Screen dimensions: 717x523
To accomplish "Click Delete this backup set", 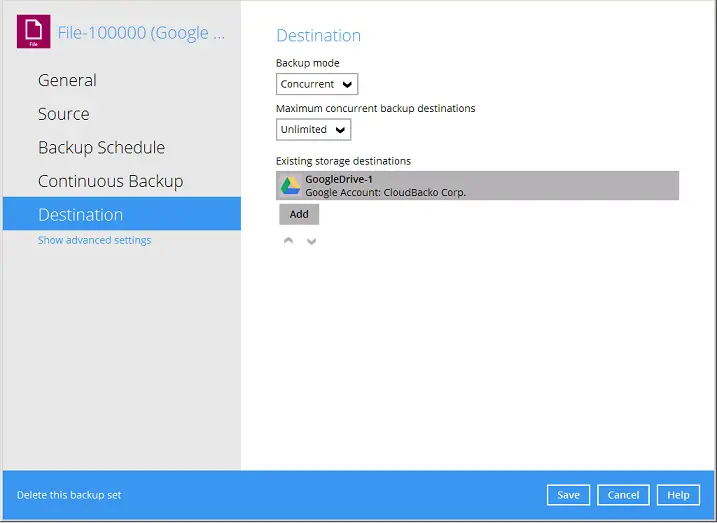I will pos(69,495).
